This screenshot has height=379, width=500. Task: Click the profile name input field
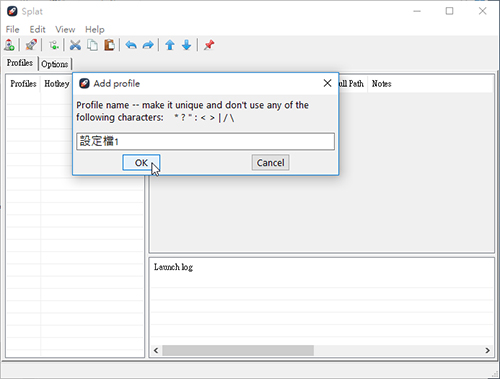pyautogui.click(x=205, y=141)
